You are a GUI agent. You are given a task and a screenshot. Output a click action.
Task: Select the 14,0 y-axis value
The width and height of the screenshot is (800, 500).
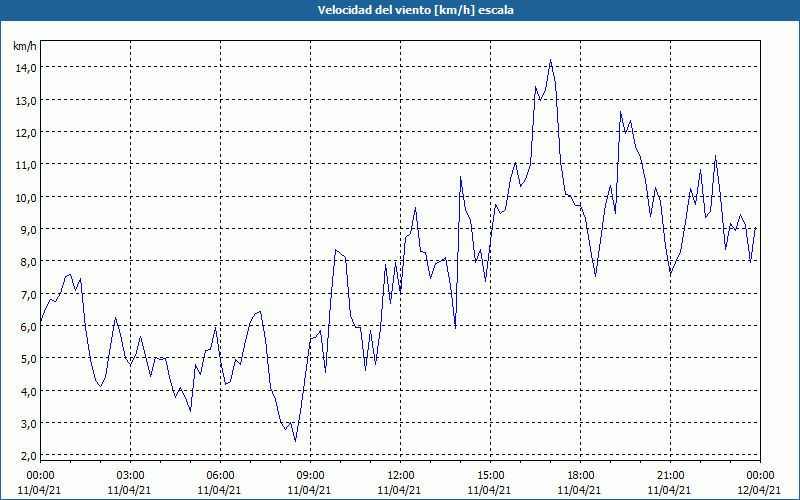pyautogui.click(x=25, y=67)
